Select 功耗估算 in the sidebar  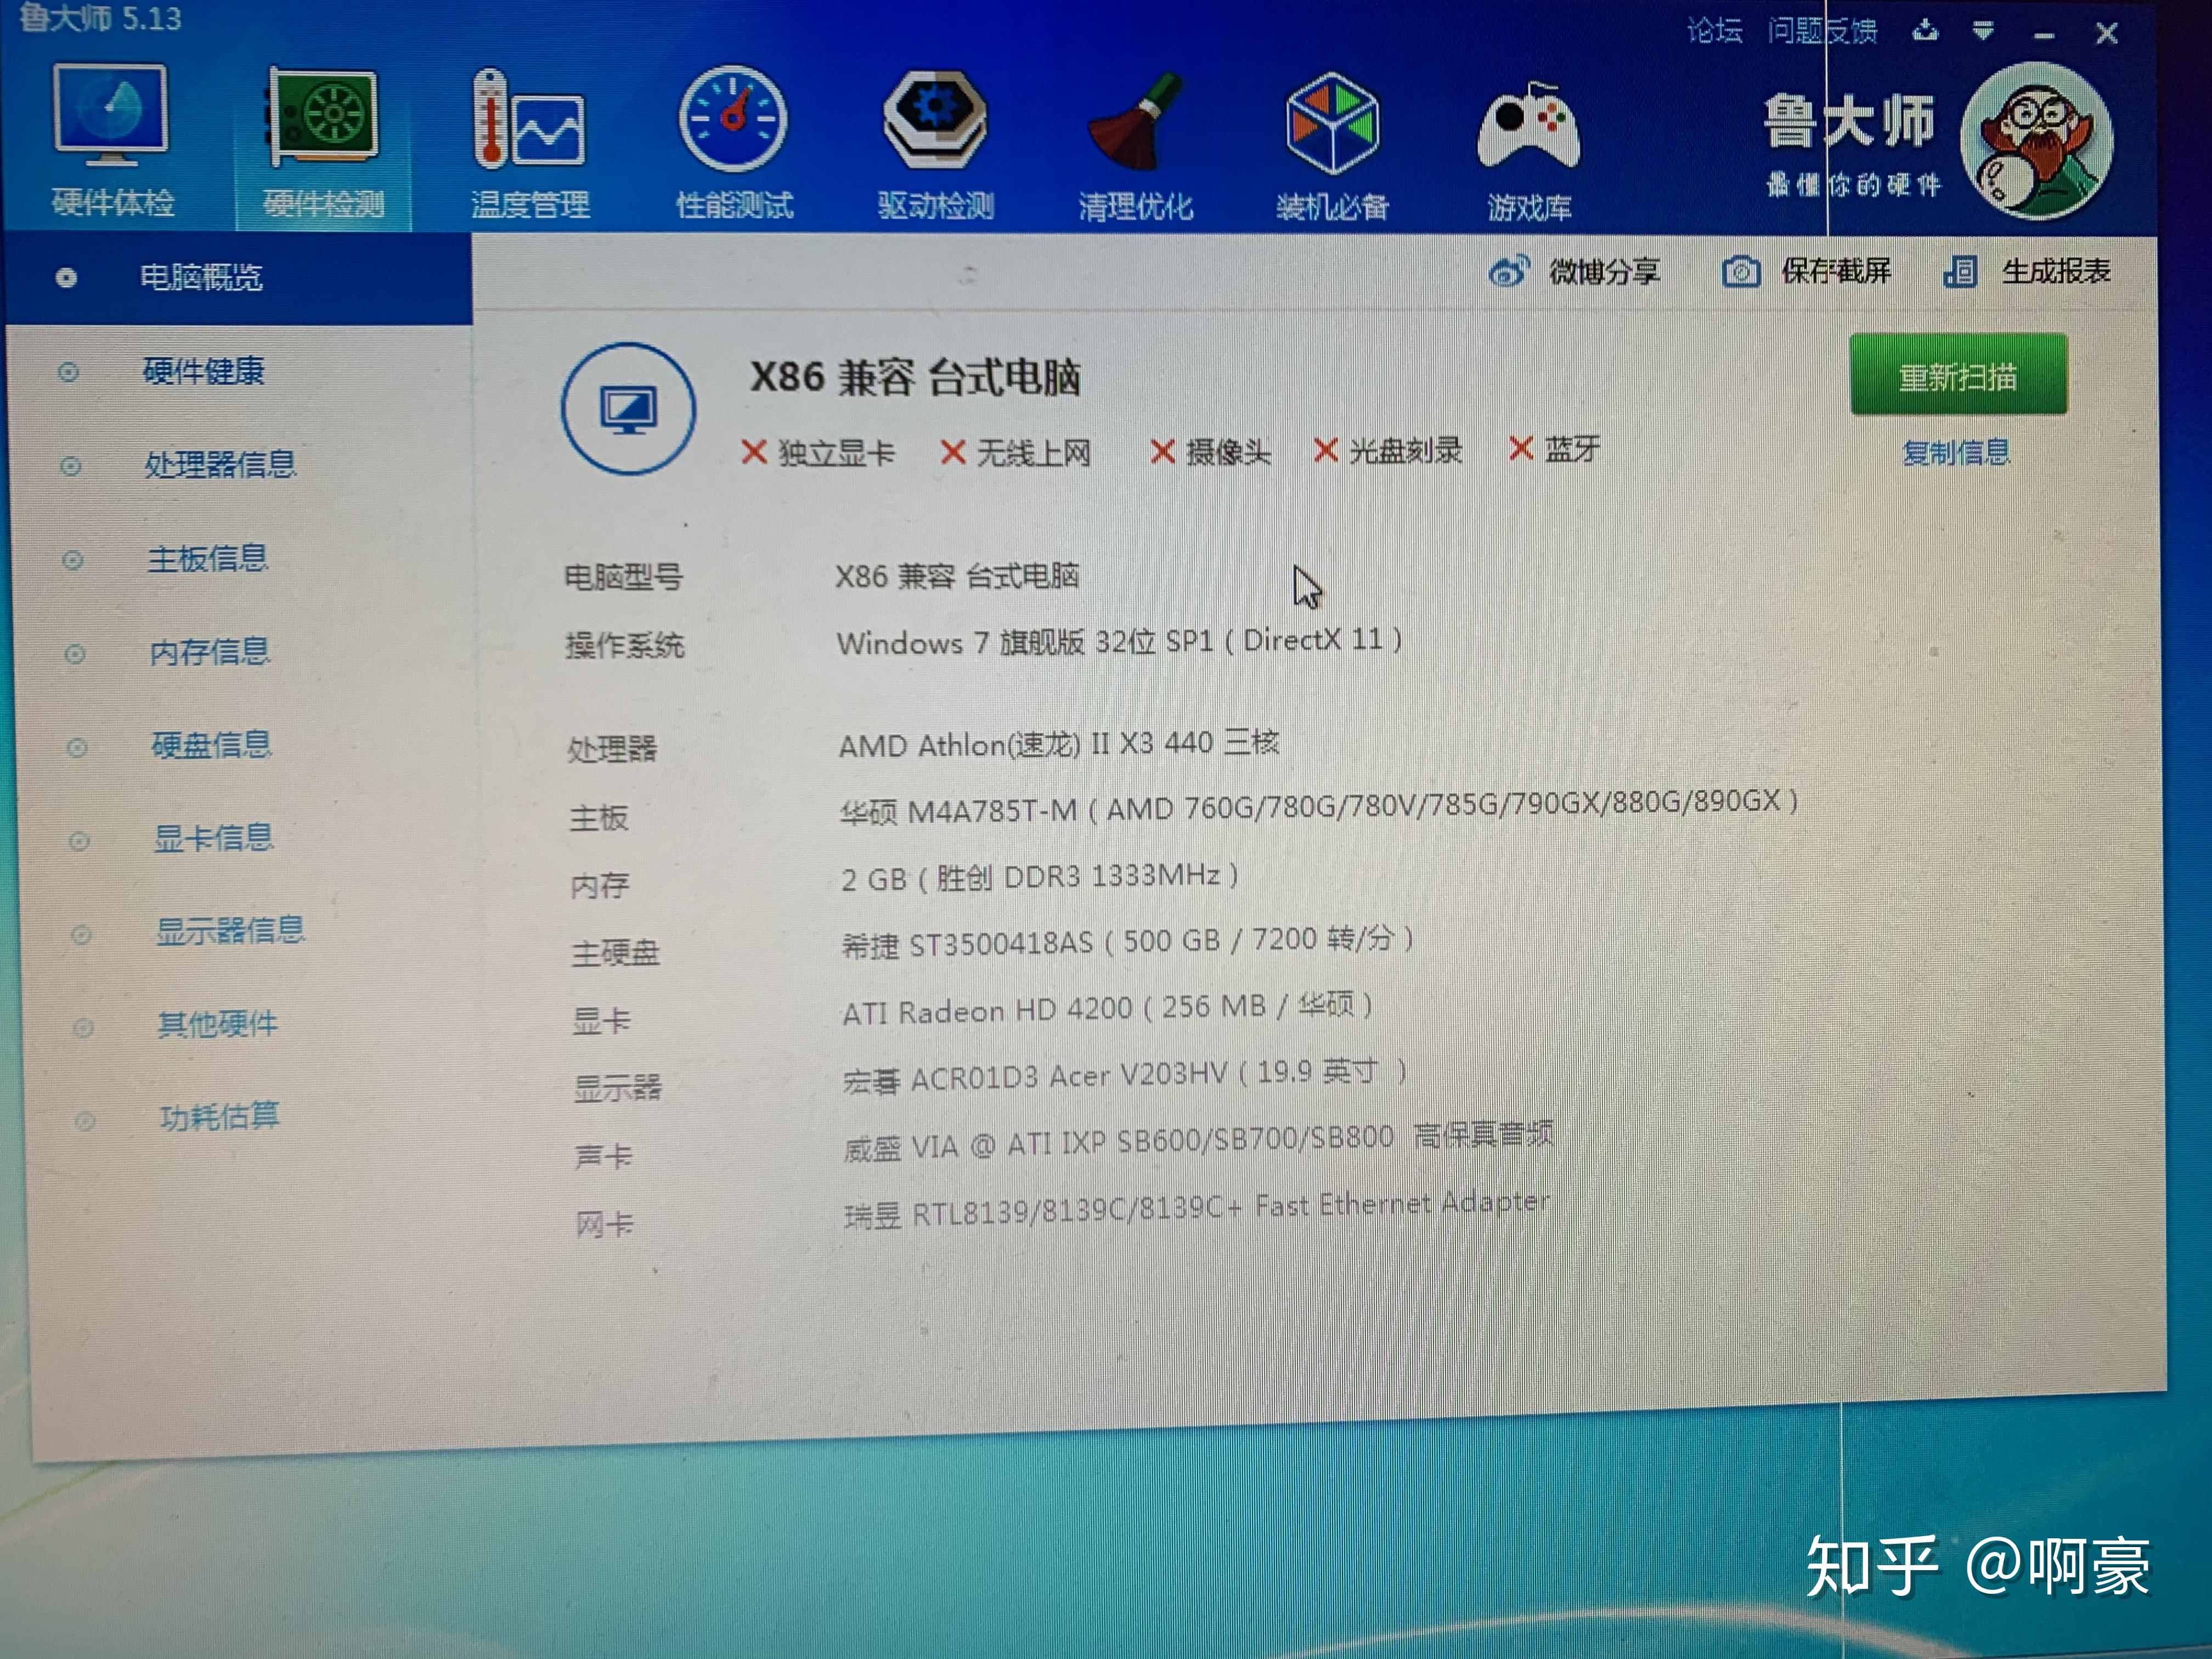[x=219, y=1117]
